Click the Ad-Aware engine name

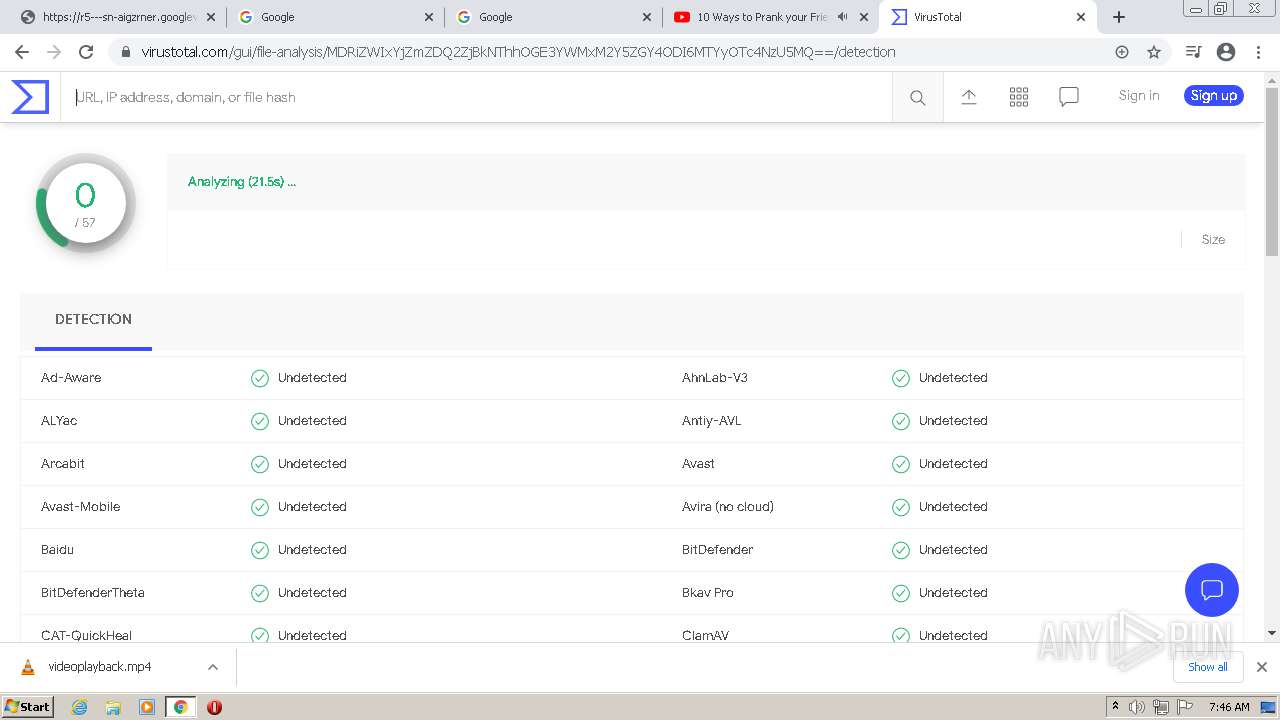point(71,378)
